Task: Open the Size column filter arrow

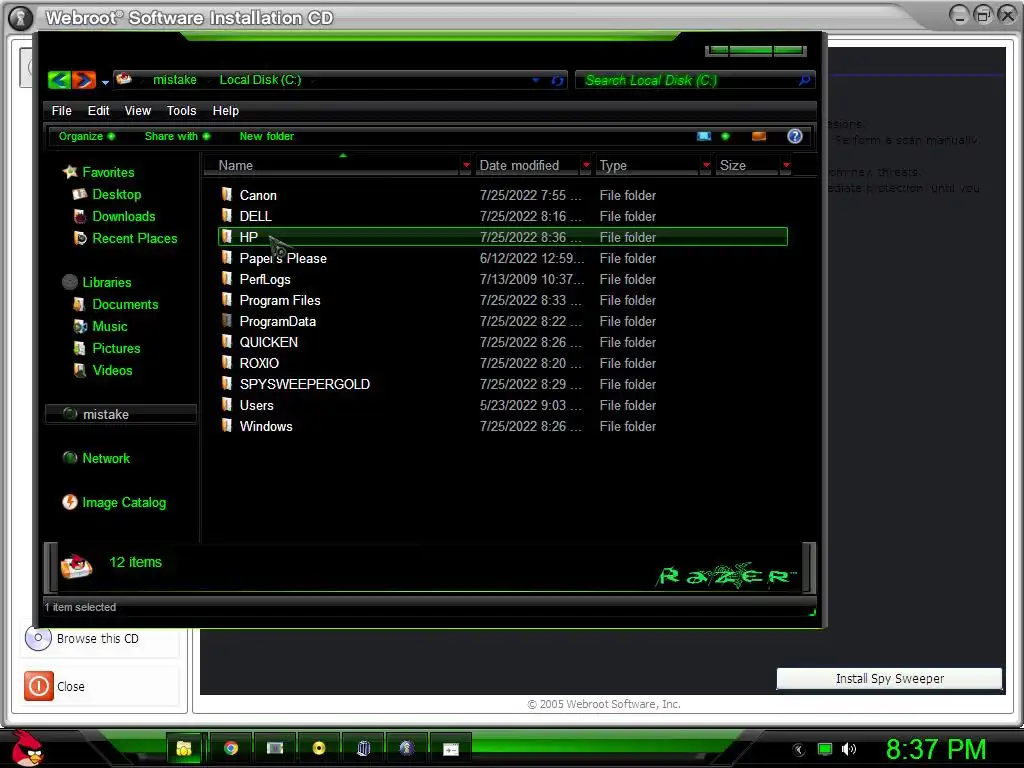Action: pos(786,165)
